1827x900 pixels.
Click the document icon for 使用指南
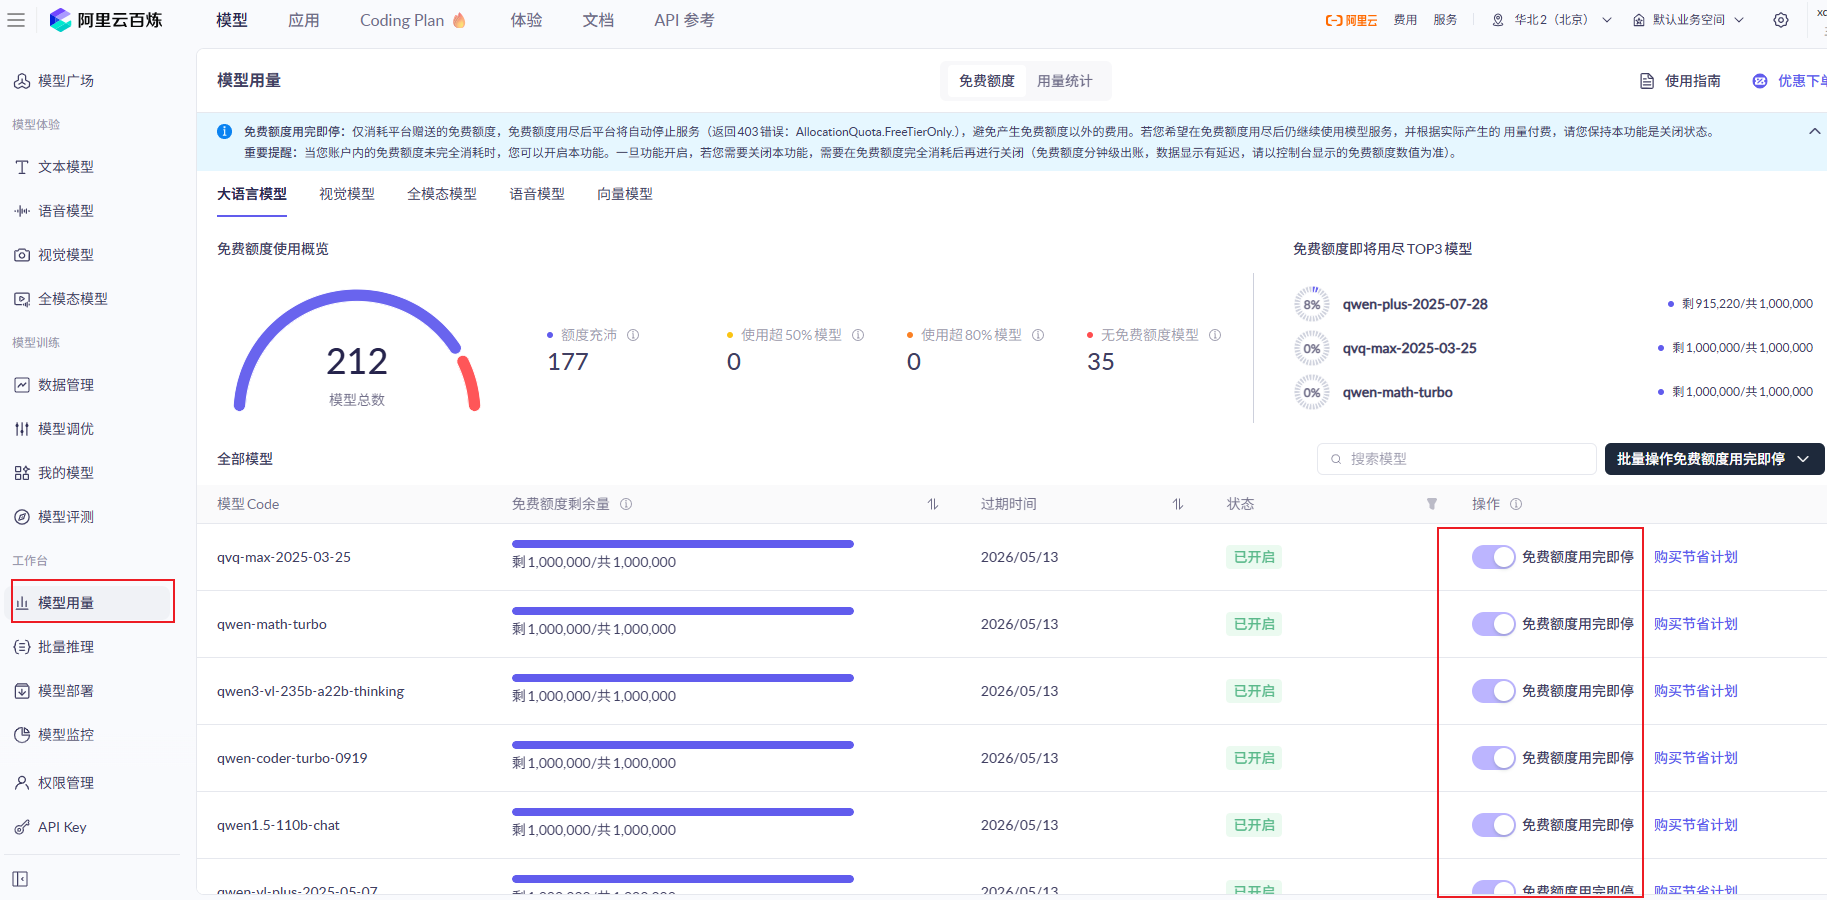click(1647, 81)
